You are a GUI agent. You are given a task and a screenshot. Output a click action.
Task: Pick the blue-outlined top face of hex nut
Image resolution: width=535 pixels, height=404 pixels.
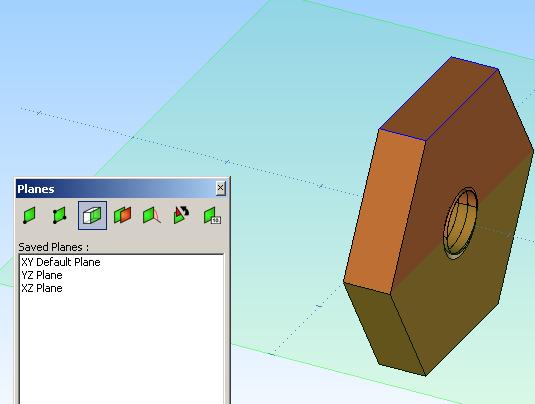pos(438,99)
